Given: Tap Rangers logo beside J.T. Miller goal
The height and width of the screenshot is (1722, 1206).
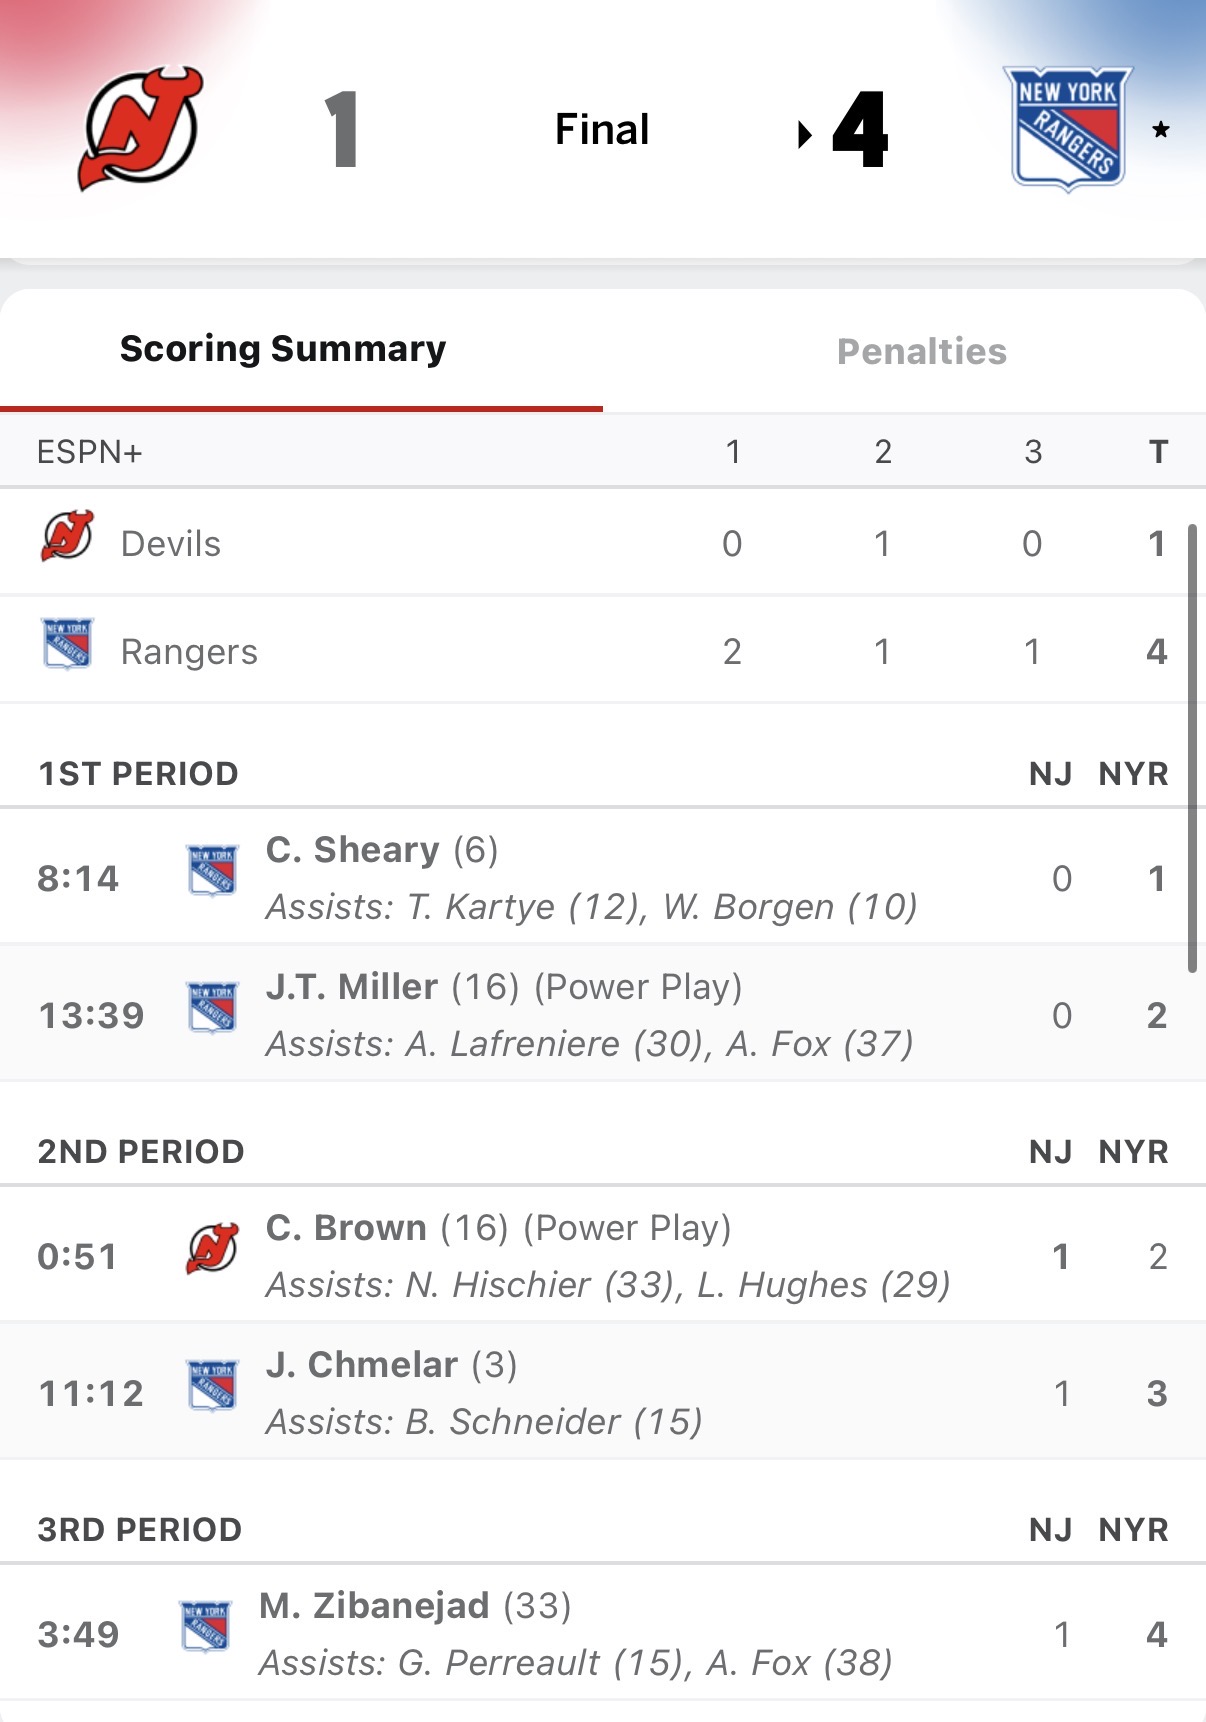Looking at the screenshot, I should click(x=212, y=1007).
